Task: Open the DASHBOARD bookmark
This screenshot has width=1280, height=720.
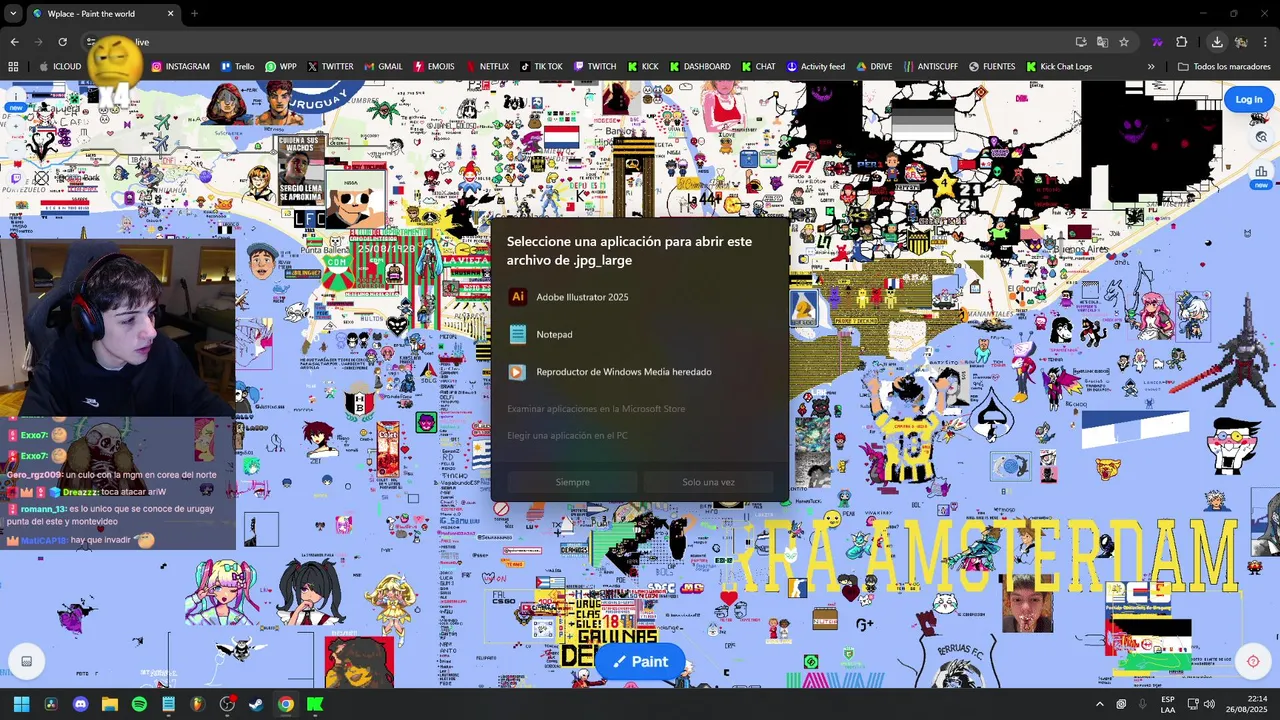Action: click(x=700, y=67)
